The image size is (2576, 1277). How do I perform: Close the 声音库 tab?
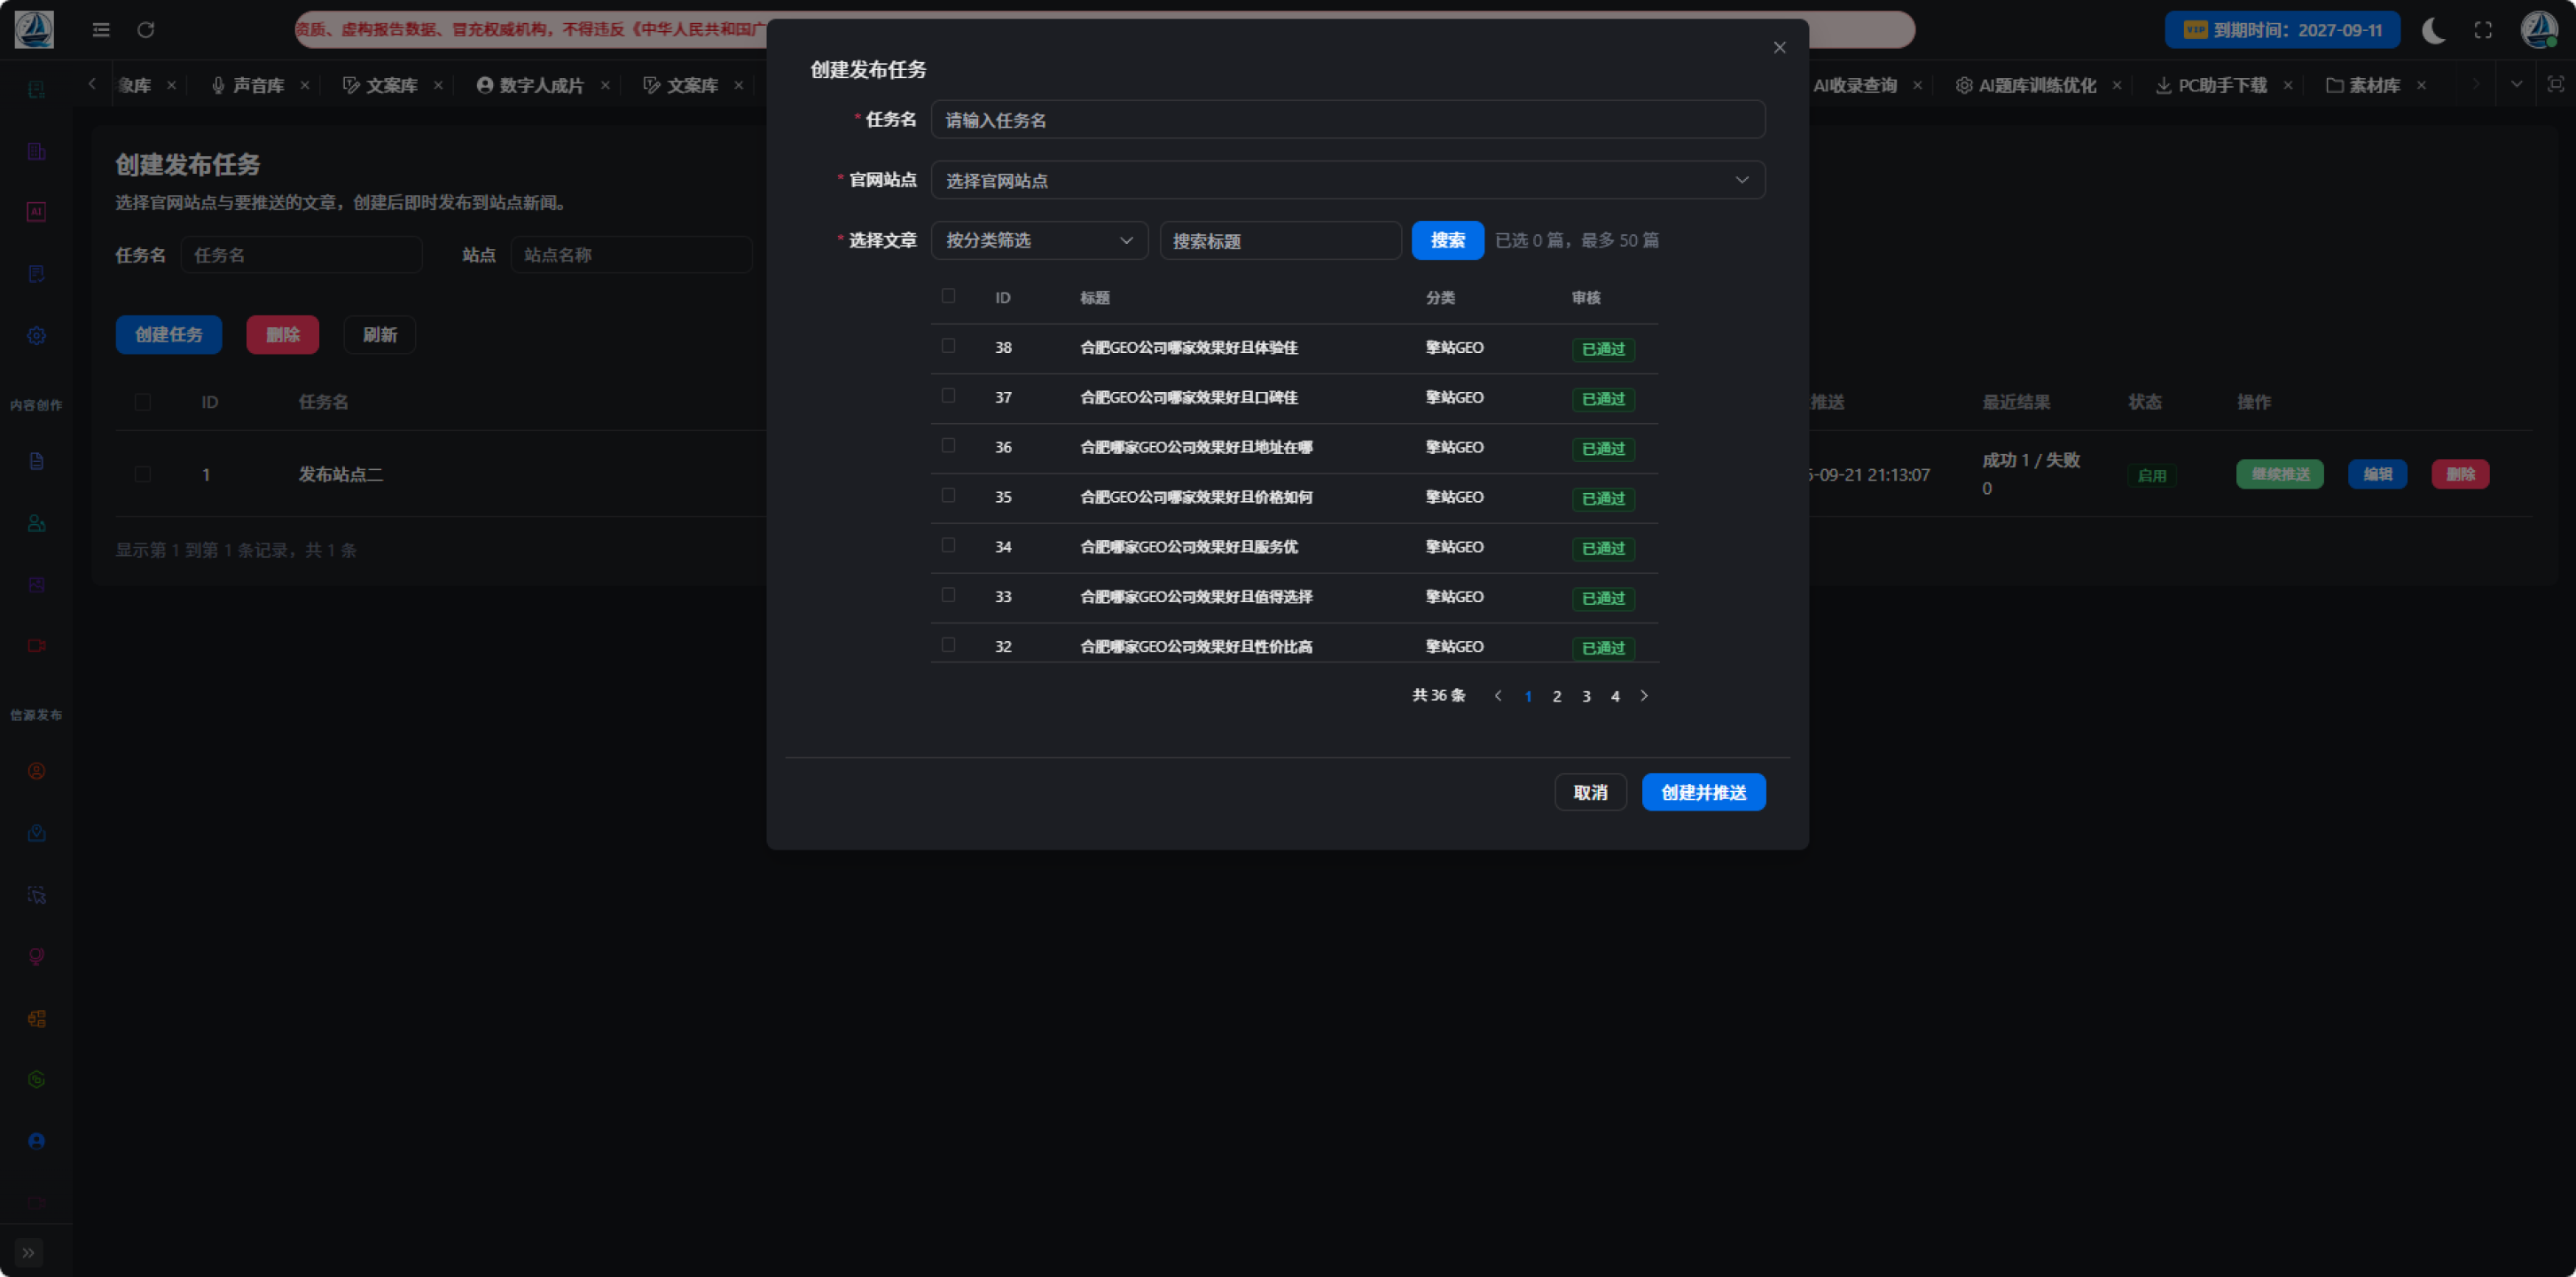[305, 85]
